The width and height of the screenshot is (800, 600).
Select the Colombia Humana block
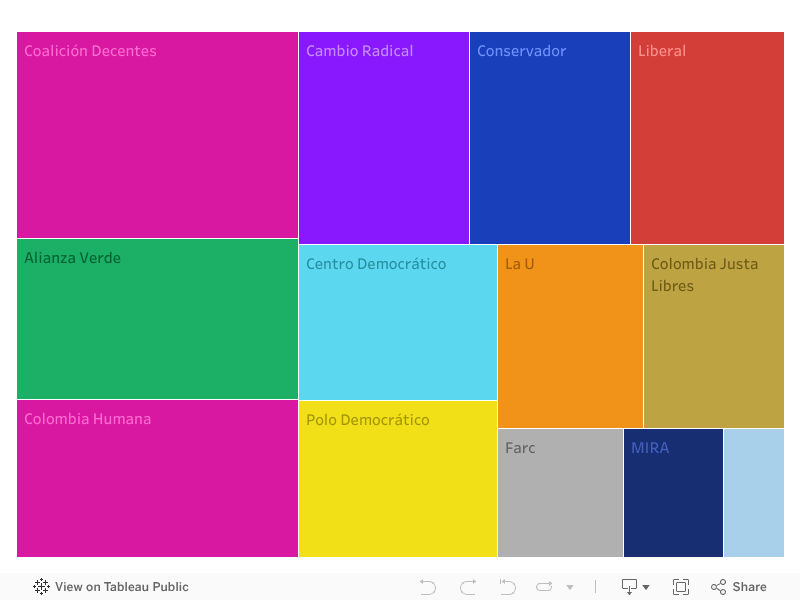pyautogui.click(x=158, y=479)
